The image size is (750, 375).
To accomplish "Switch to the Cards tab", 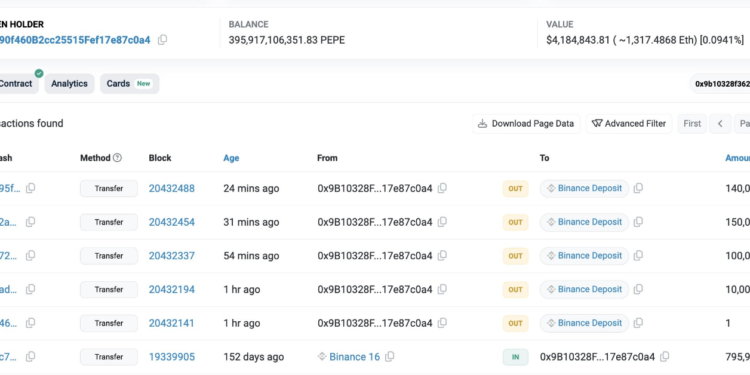I will click(130, 84).
